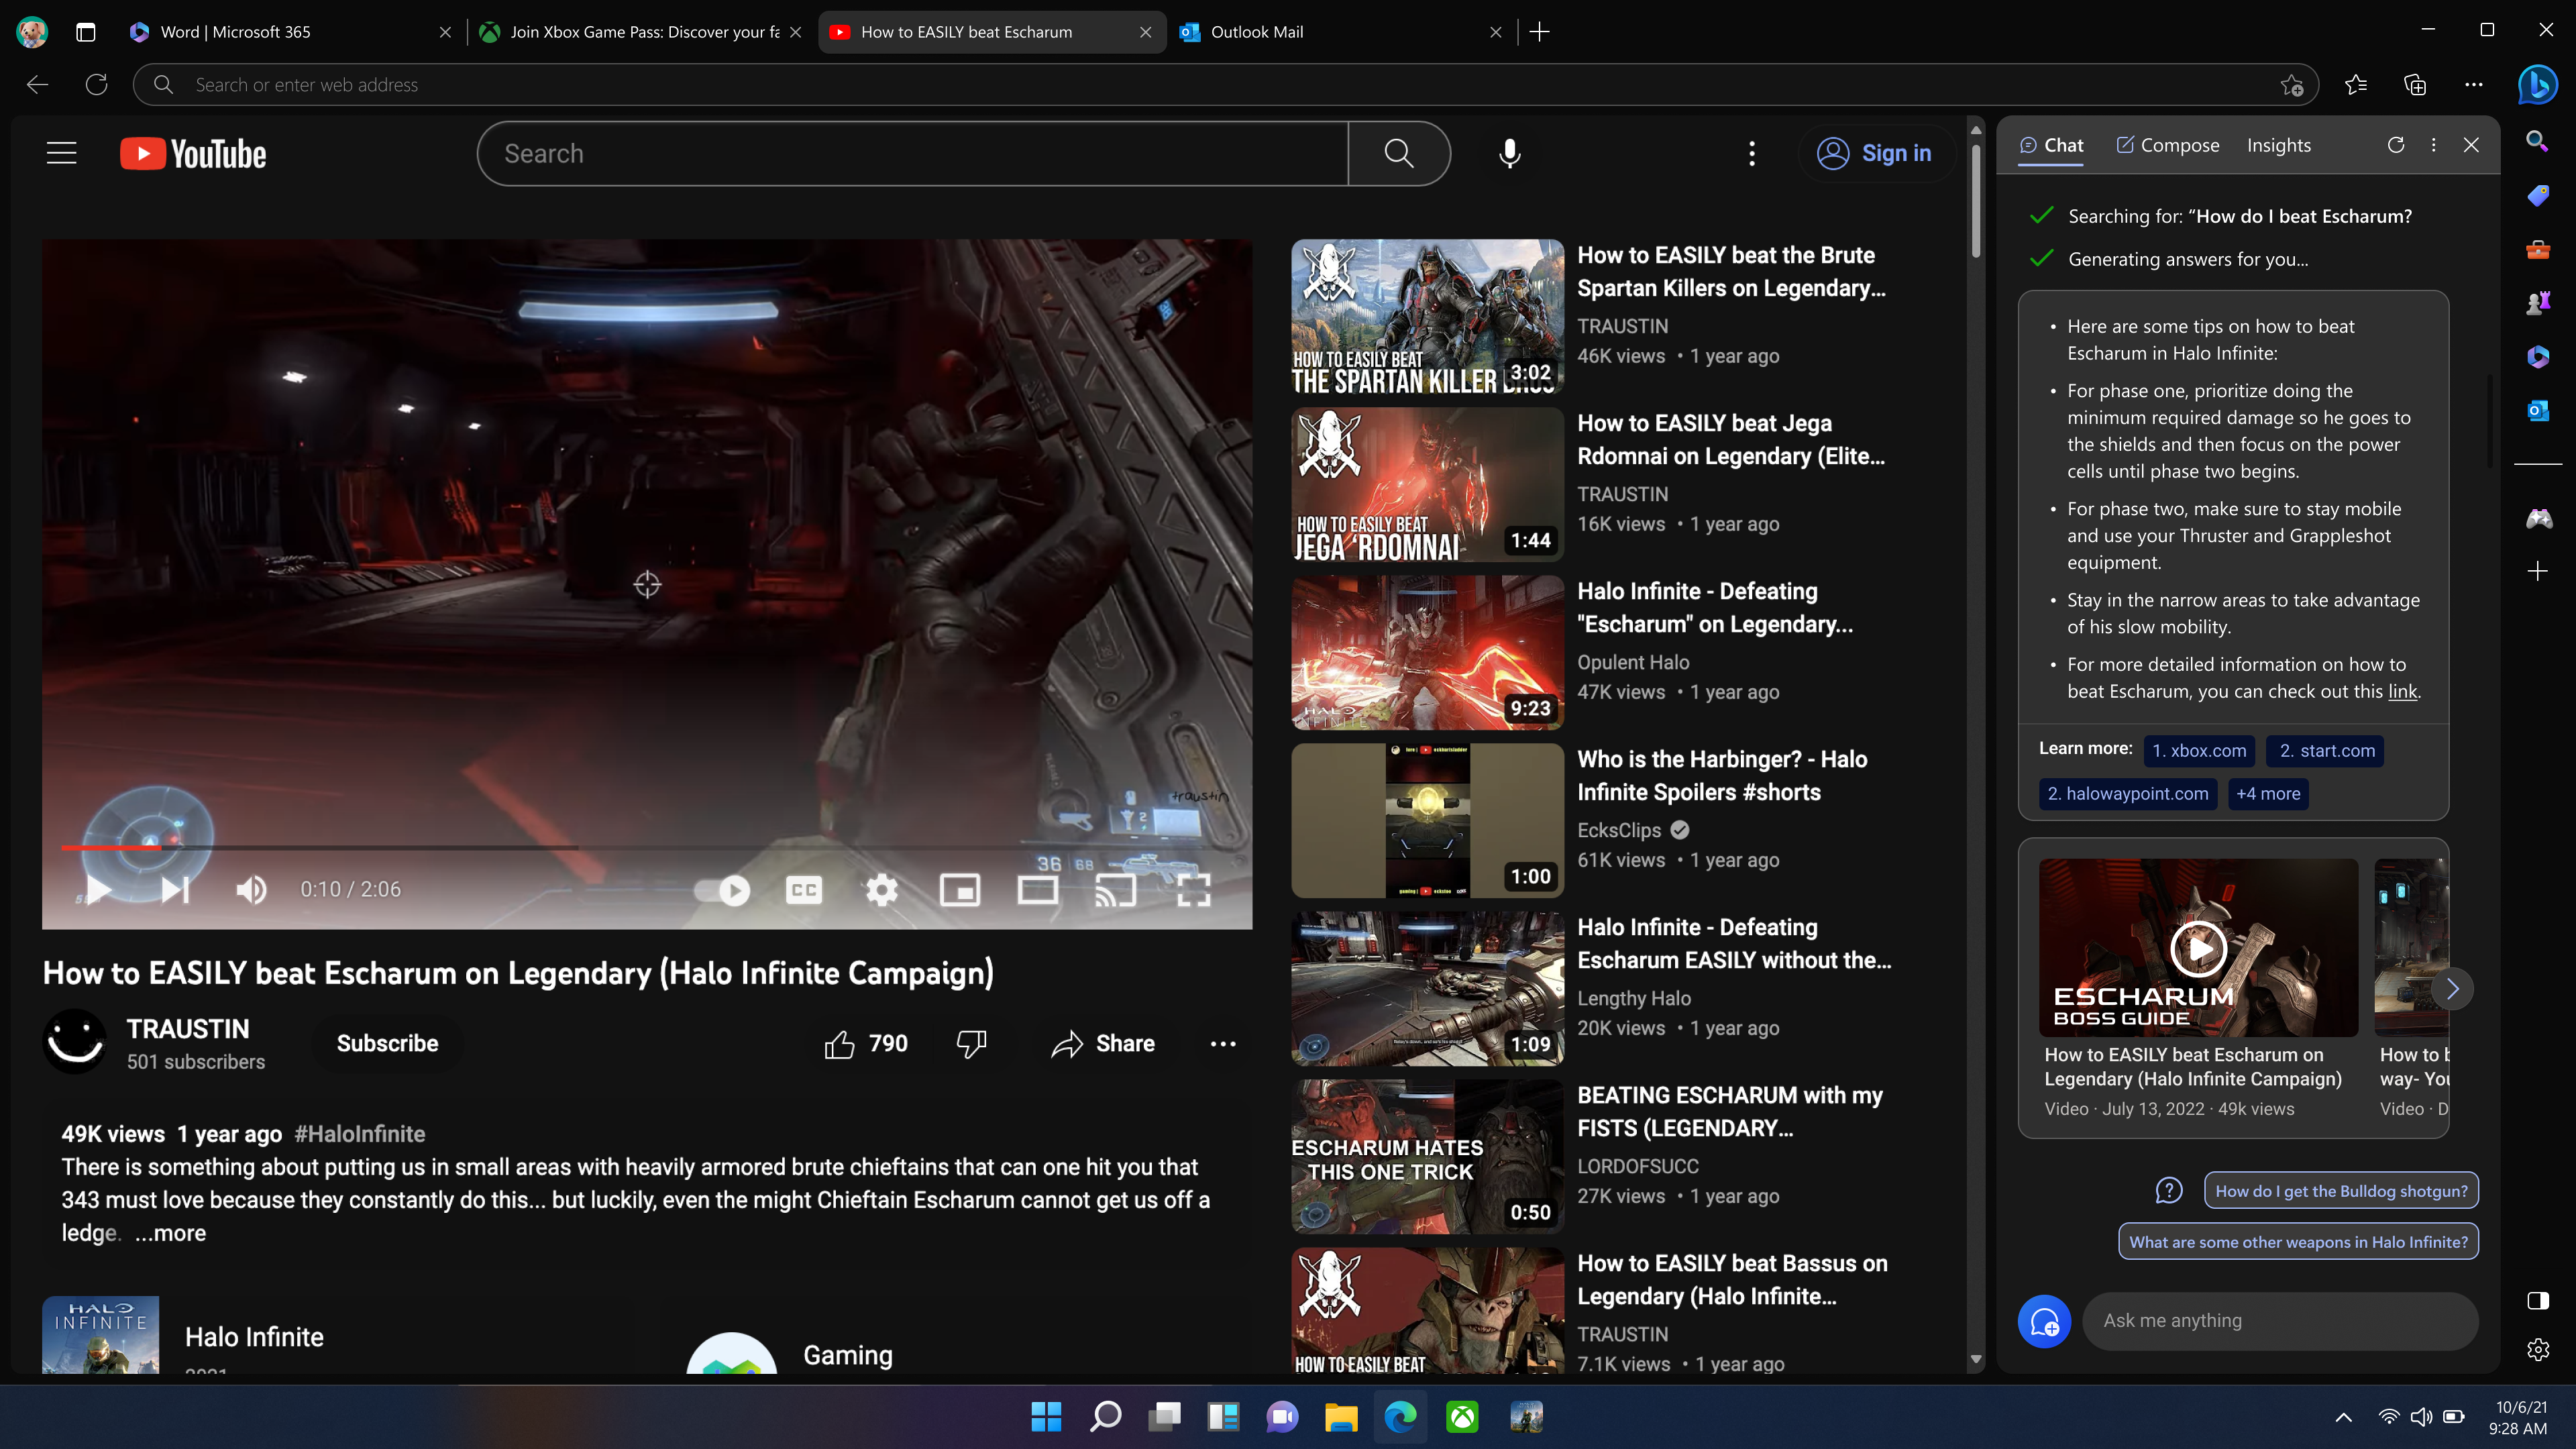Toggle closed captions on the video
Image resolution: width=2576 pixels, height=1449 pixels.
tap(804, 889)
